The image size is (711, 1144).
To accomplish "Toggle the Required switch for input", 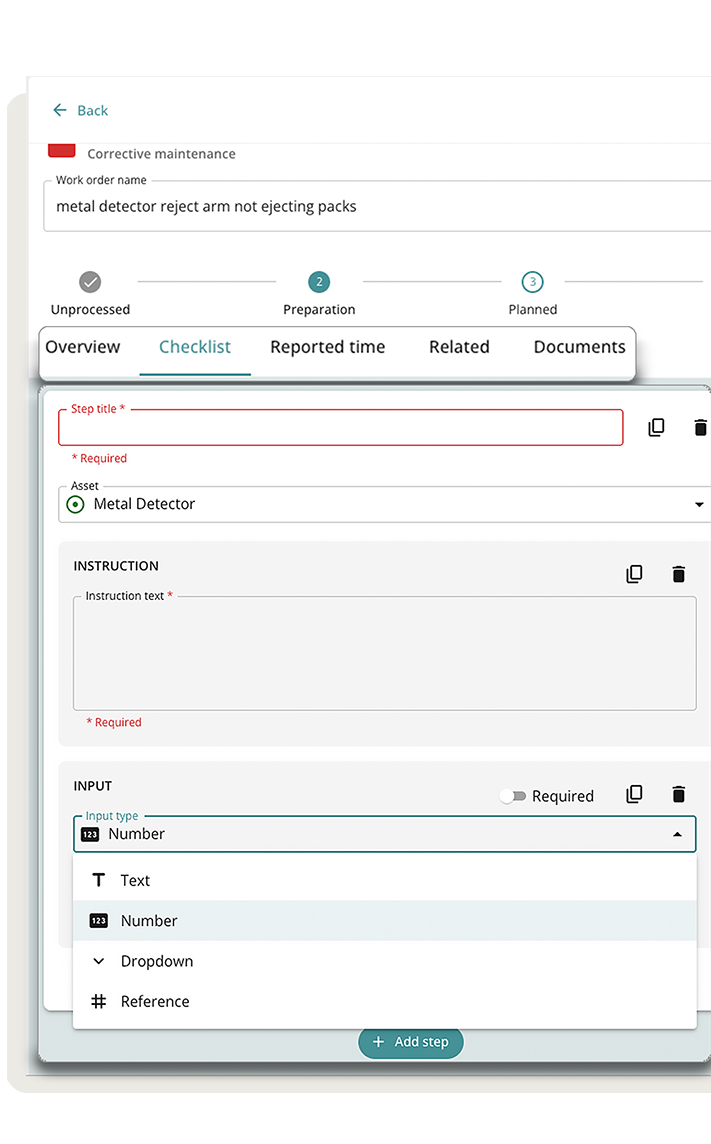I will (513, 796).
